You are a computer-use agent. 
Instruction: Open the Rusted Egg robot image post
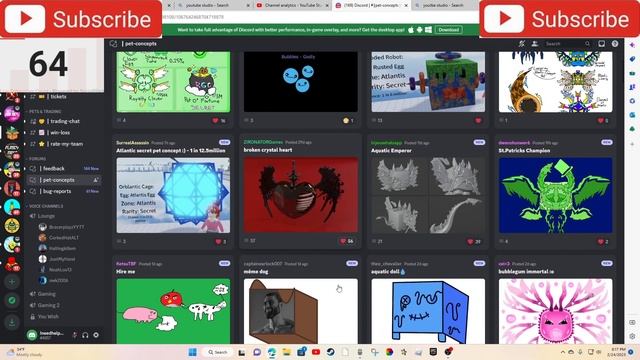coord(428,82)
